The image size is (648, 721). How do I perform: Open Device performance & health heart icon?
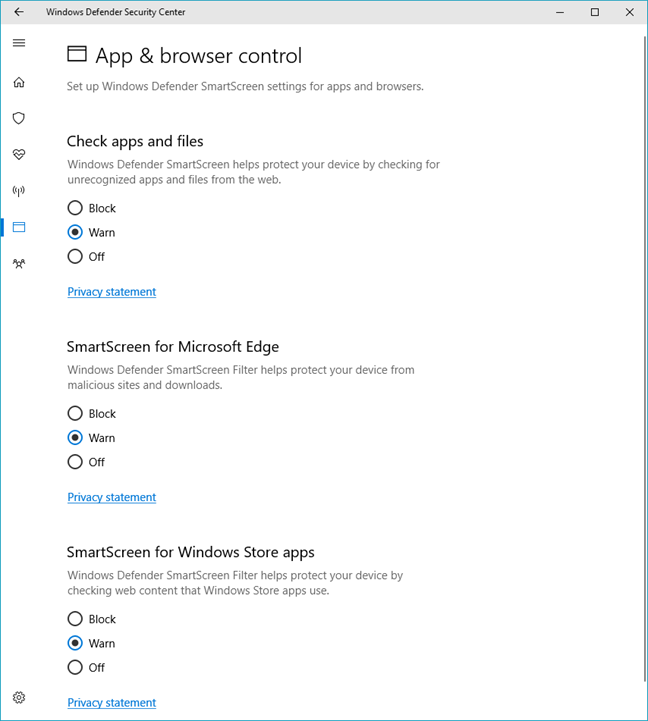(x=19, y=154)
